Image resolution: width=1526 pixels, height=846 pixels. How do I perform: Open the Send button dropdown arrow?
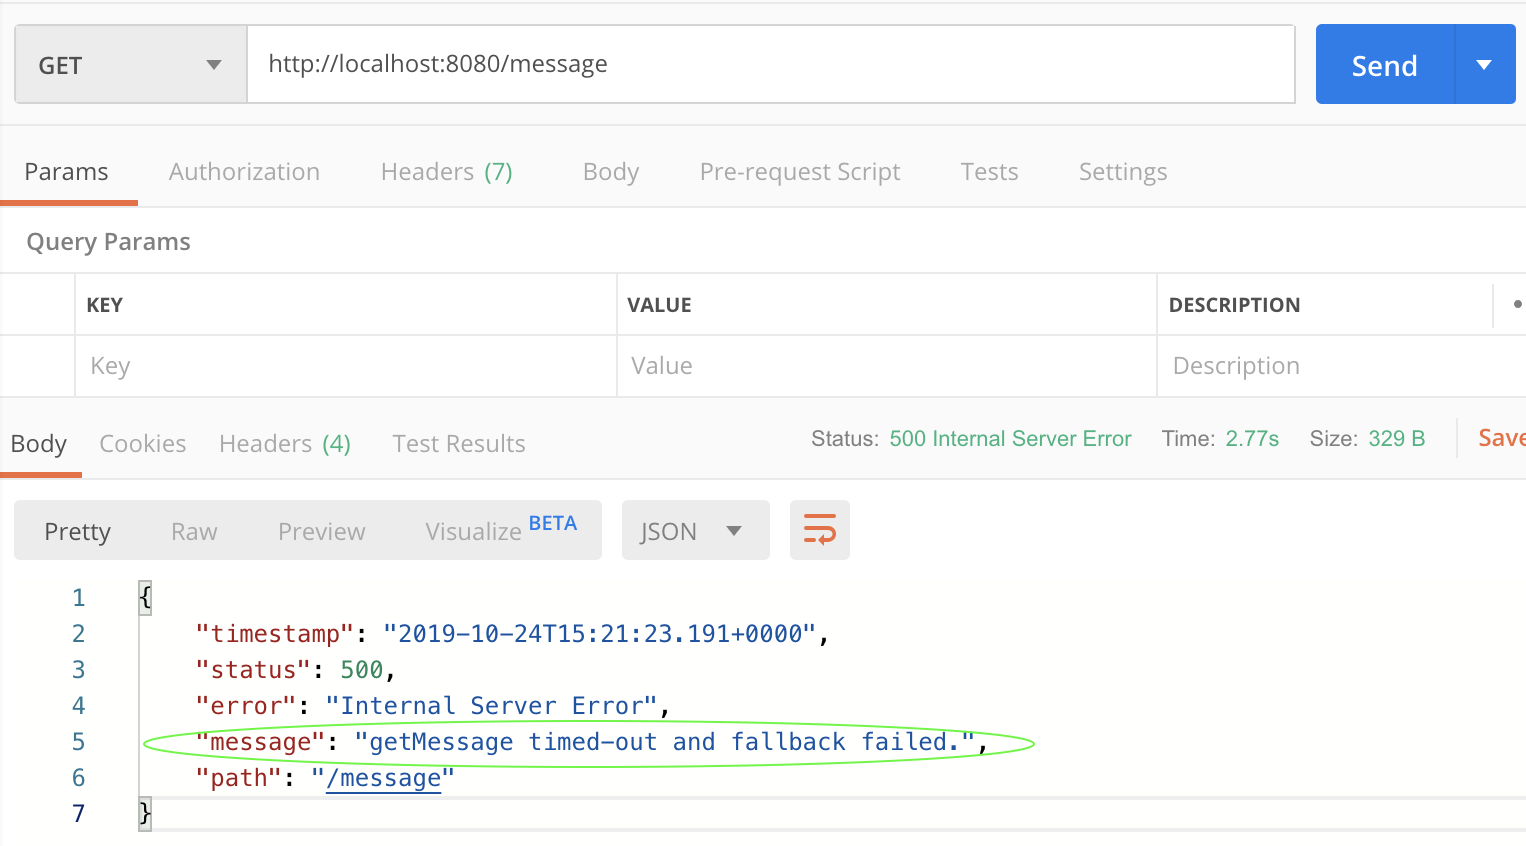click(1484, 65)
